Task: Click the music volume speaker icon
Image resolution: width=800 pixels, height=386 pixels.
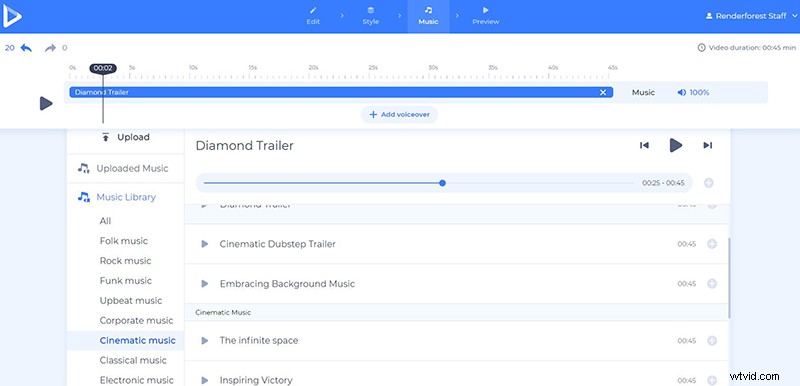Action: [681, 92]
